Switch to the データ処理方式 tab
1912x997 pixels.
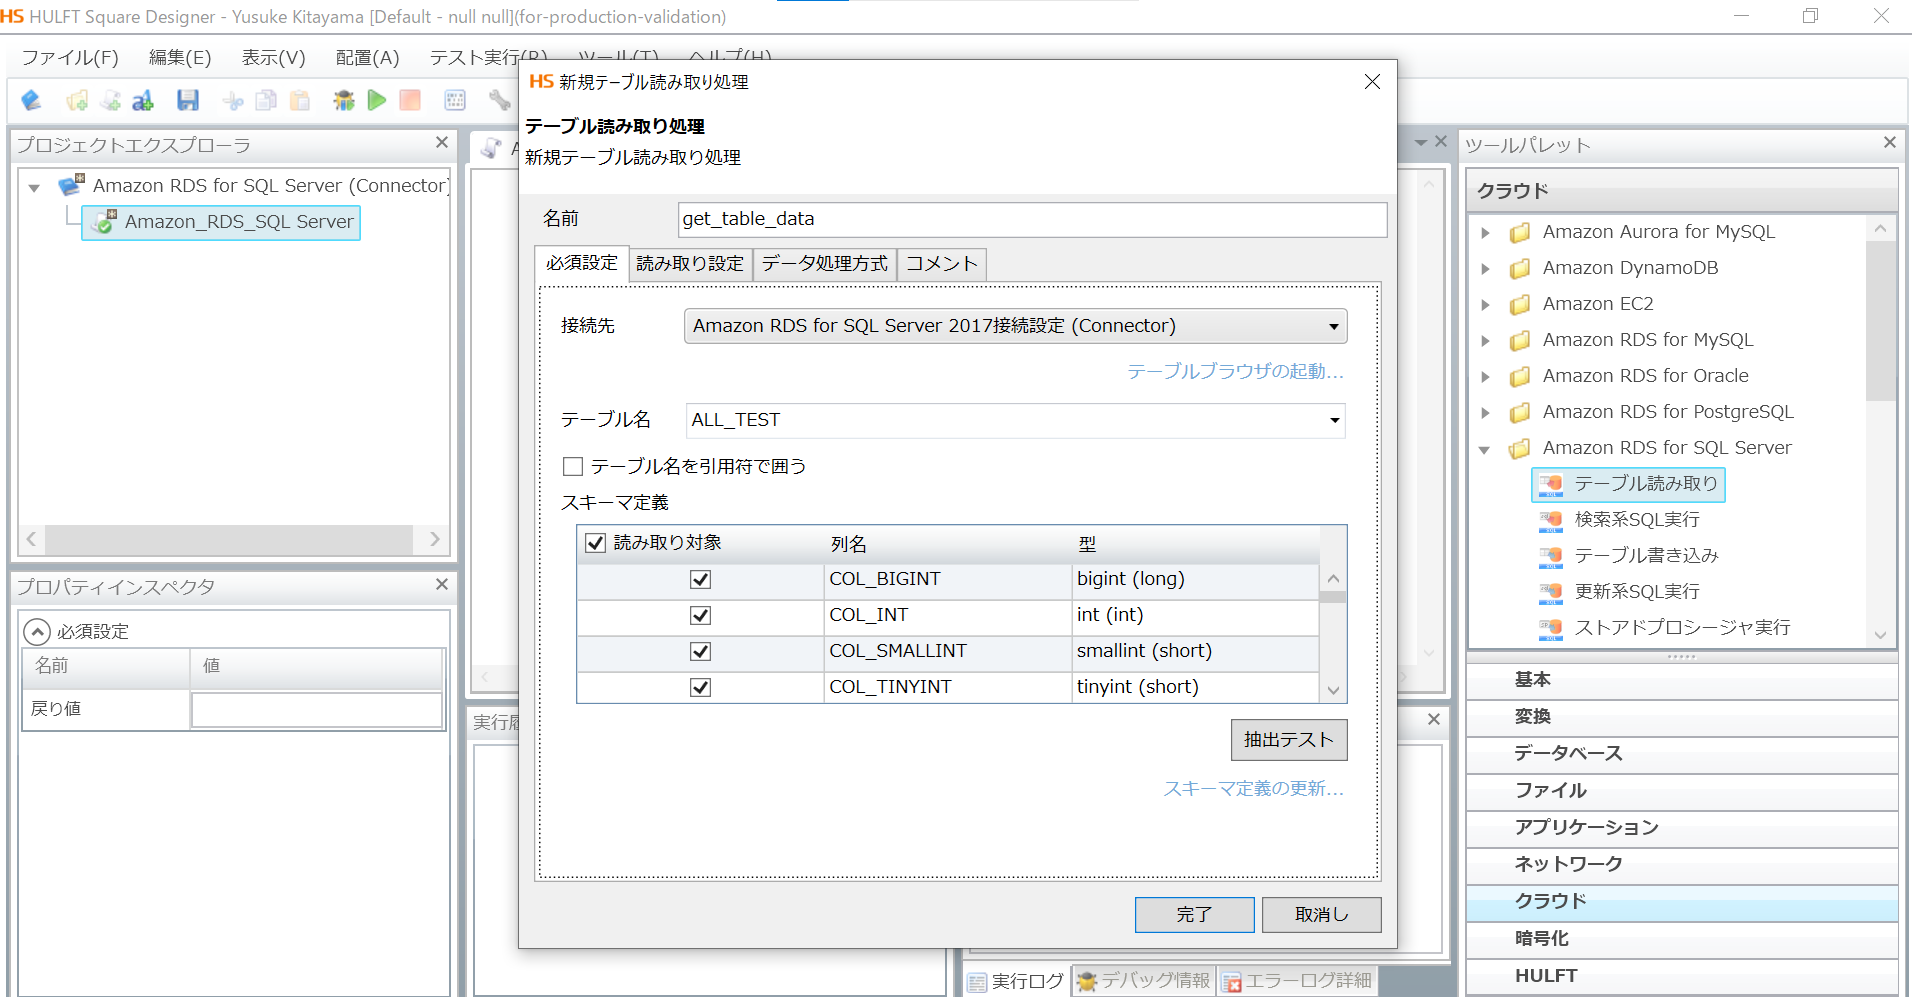[824, 264]
